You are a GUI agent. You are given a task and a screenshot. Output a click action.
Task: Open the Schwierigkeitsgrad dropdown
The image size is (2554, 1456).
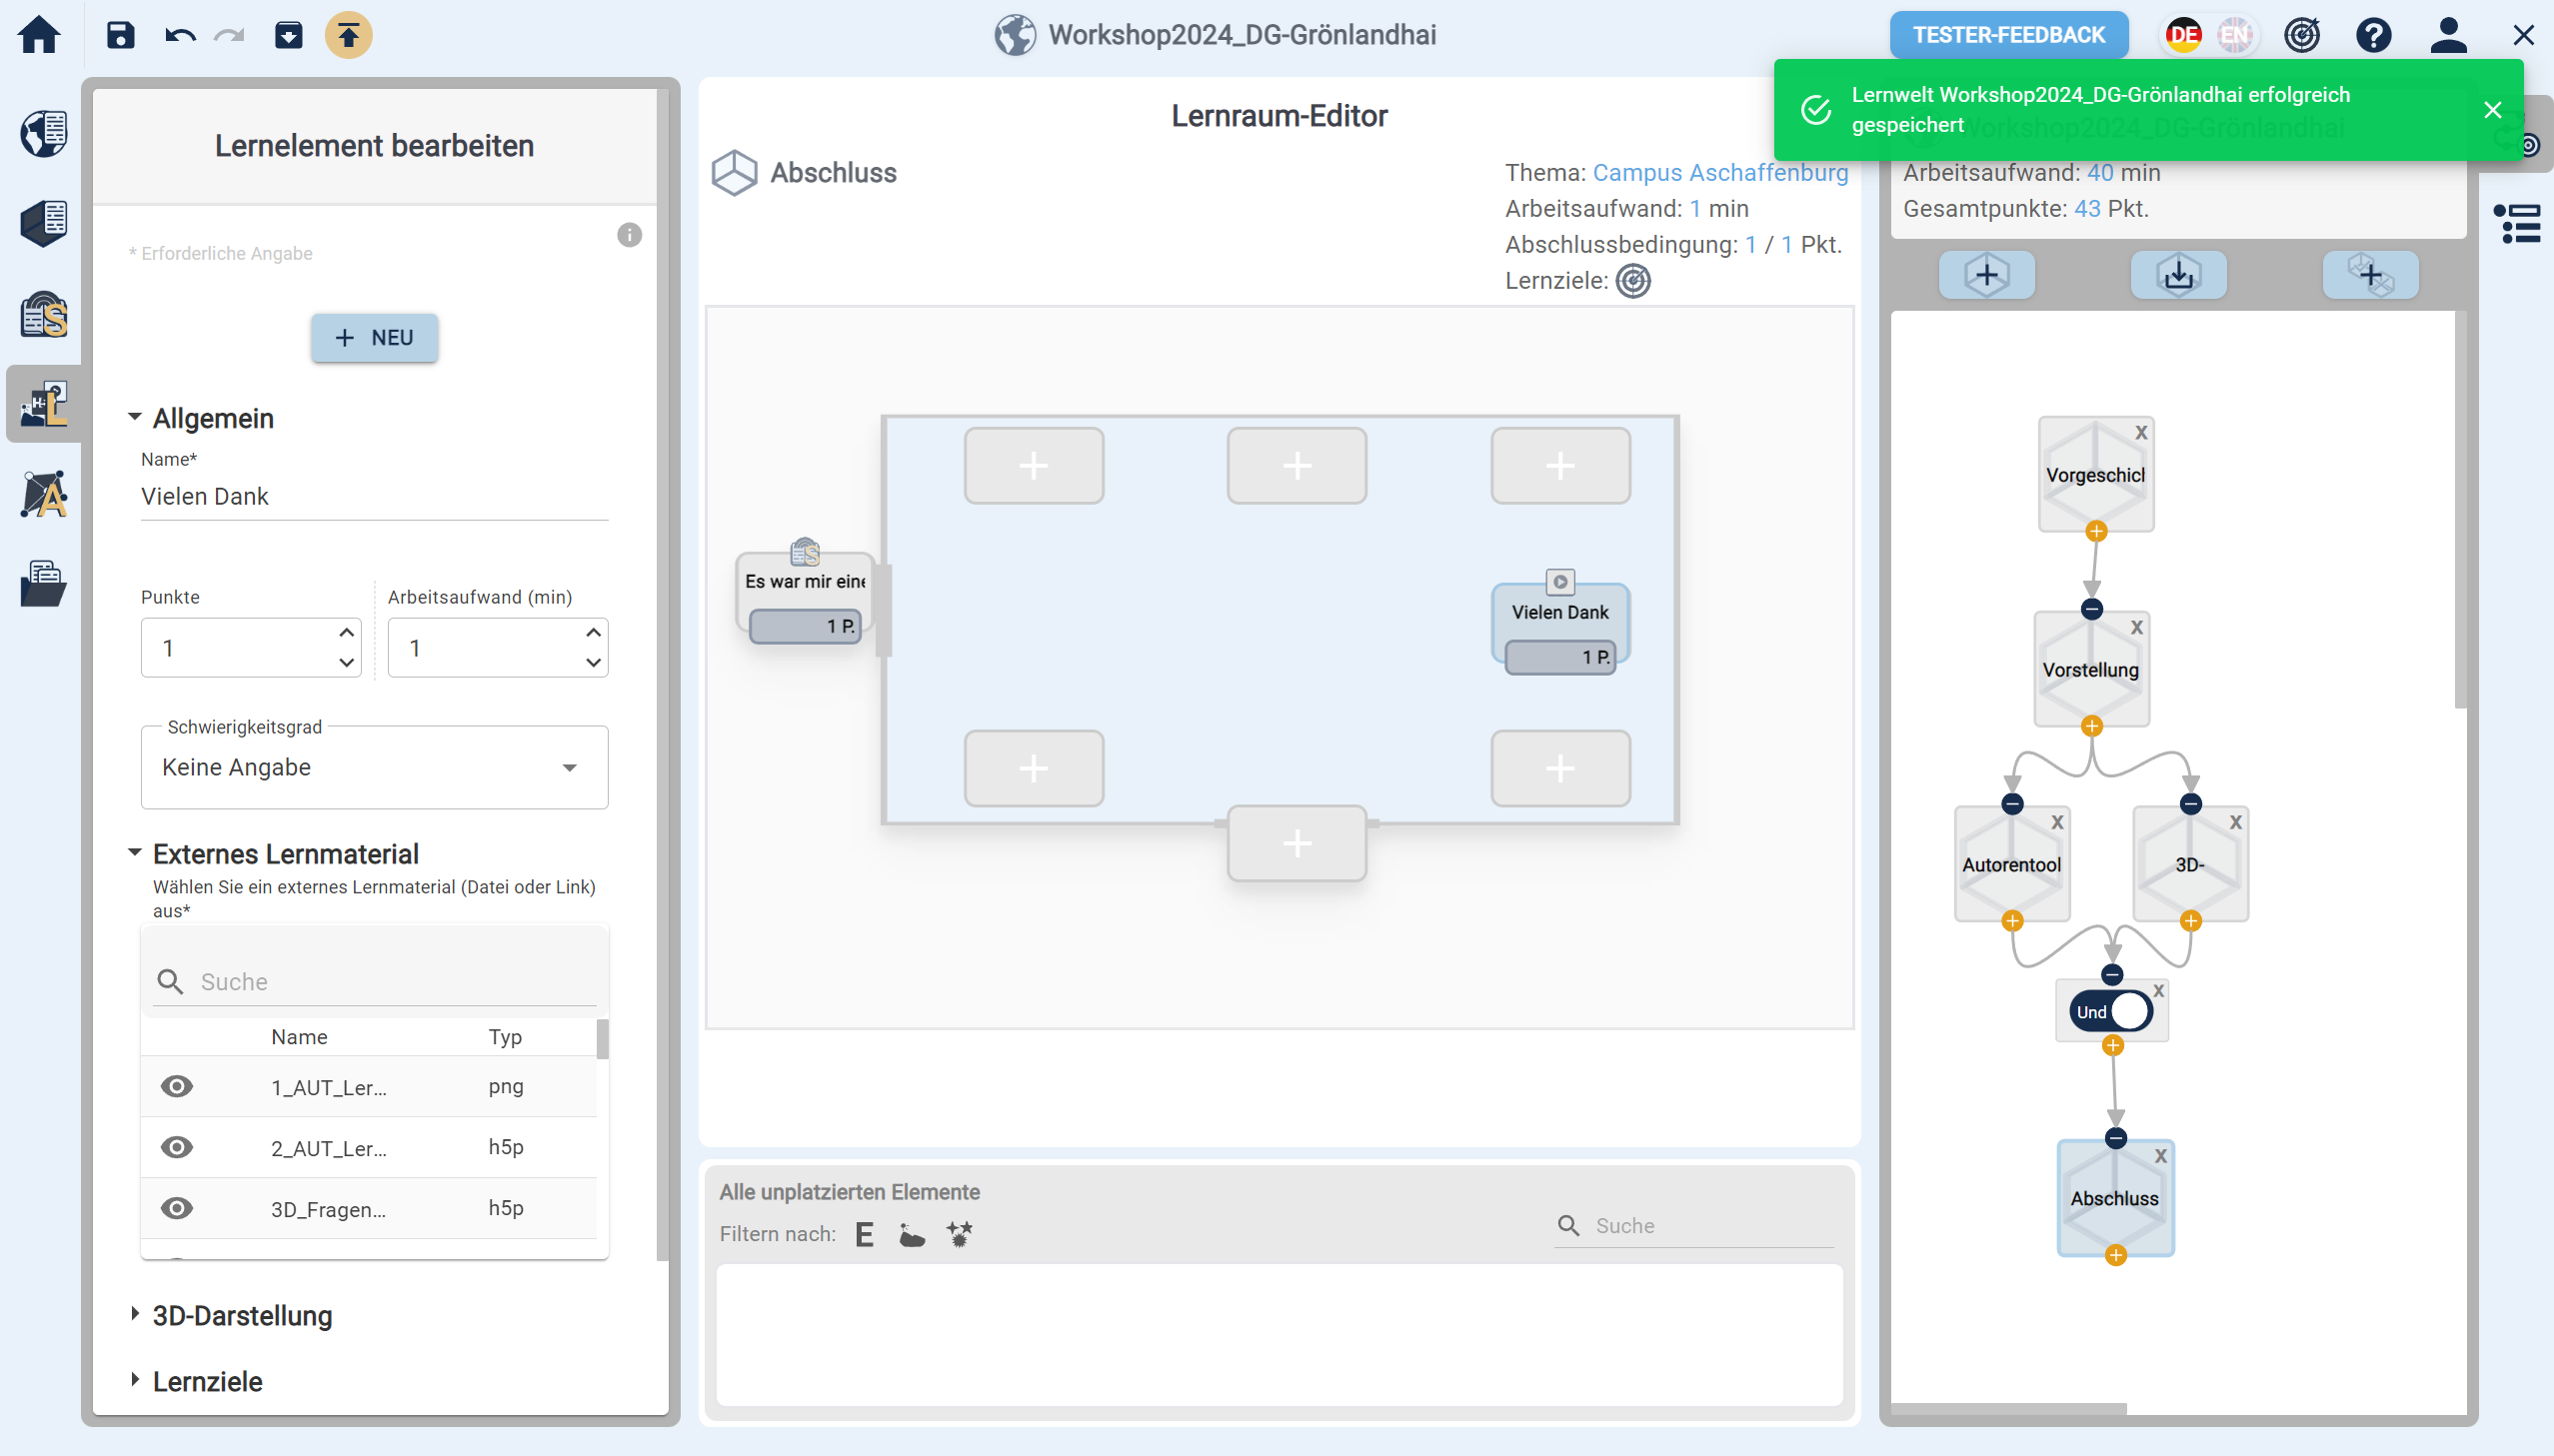click(374, 767)
